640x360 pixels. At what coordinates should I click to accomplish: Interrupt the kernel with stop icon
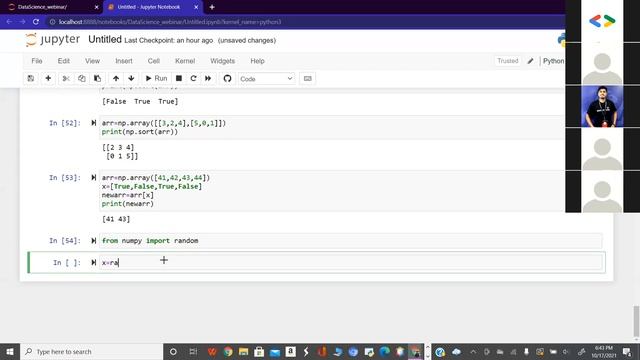(x=179, y=78)
